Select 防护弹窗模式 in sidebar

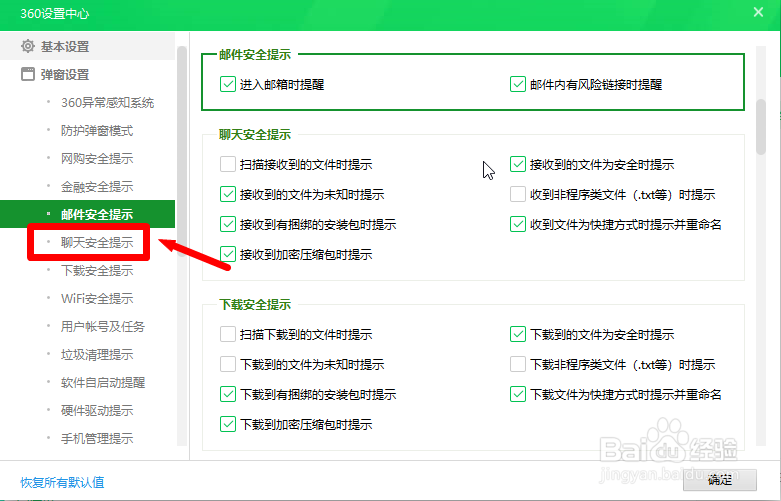tap(97, 130)
